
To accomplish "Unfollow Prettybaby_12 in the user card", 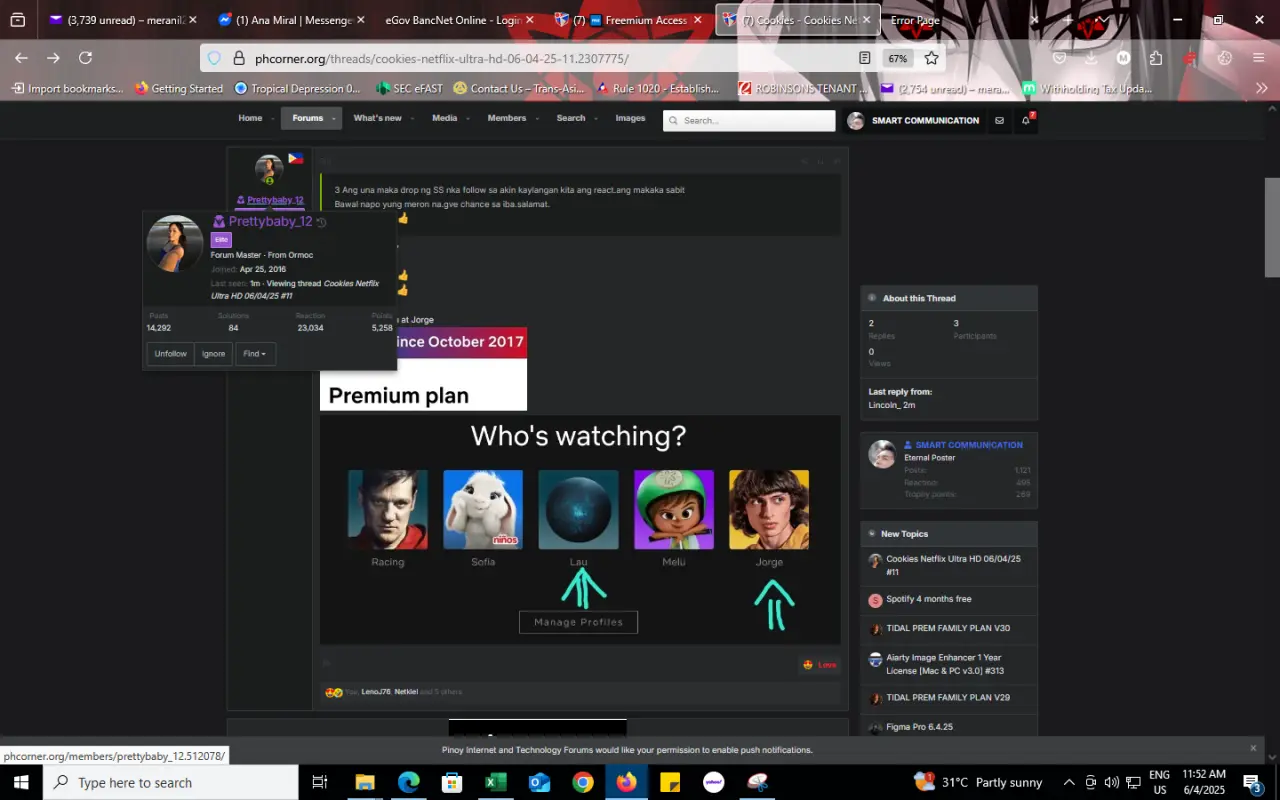I will pyautogui.click(x=170, y=354).
